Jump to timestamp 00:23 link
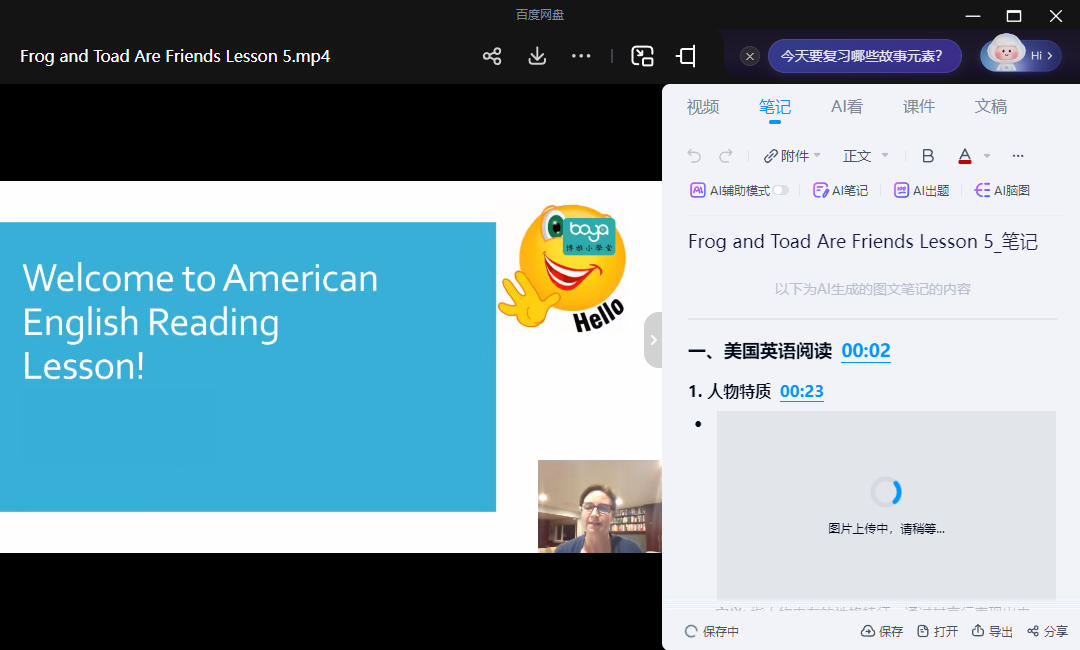 (801, 391)
